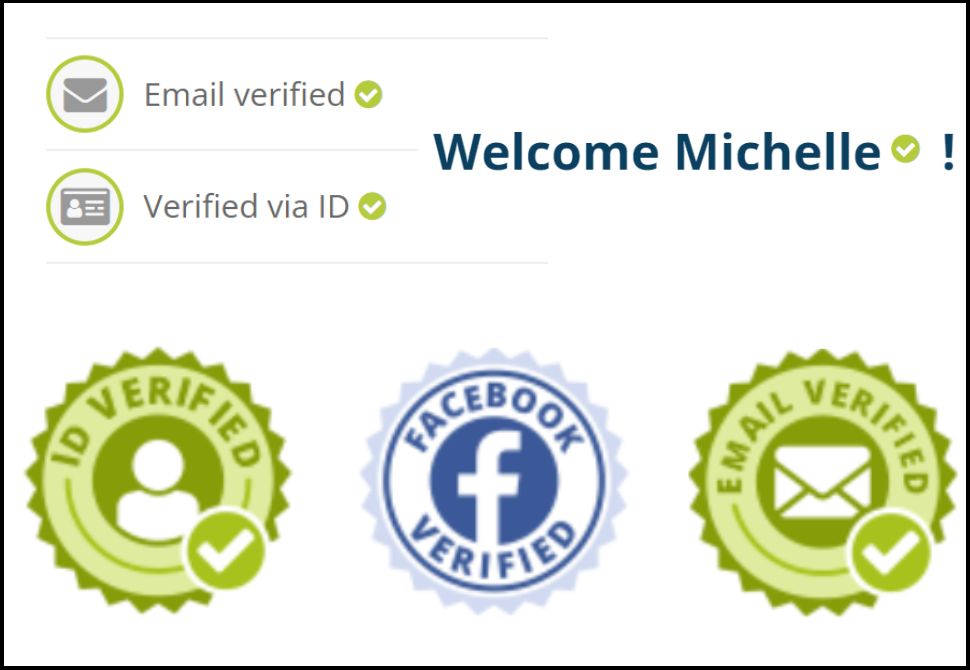Select the person silhouette in ID Verified badge
This screenshot has height=670, width=970.
tap(158, 489)
